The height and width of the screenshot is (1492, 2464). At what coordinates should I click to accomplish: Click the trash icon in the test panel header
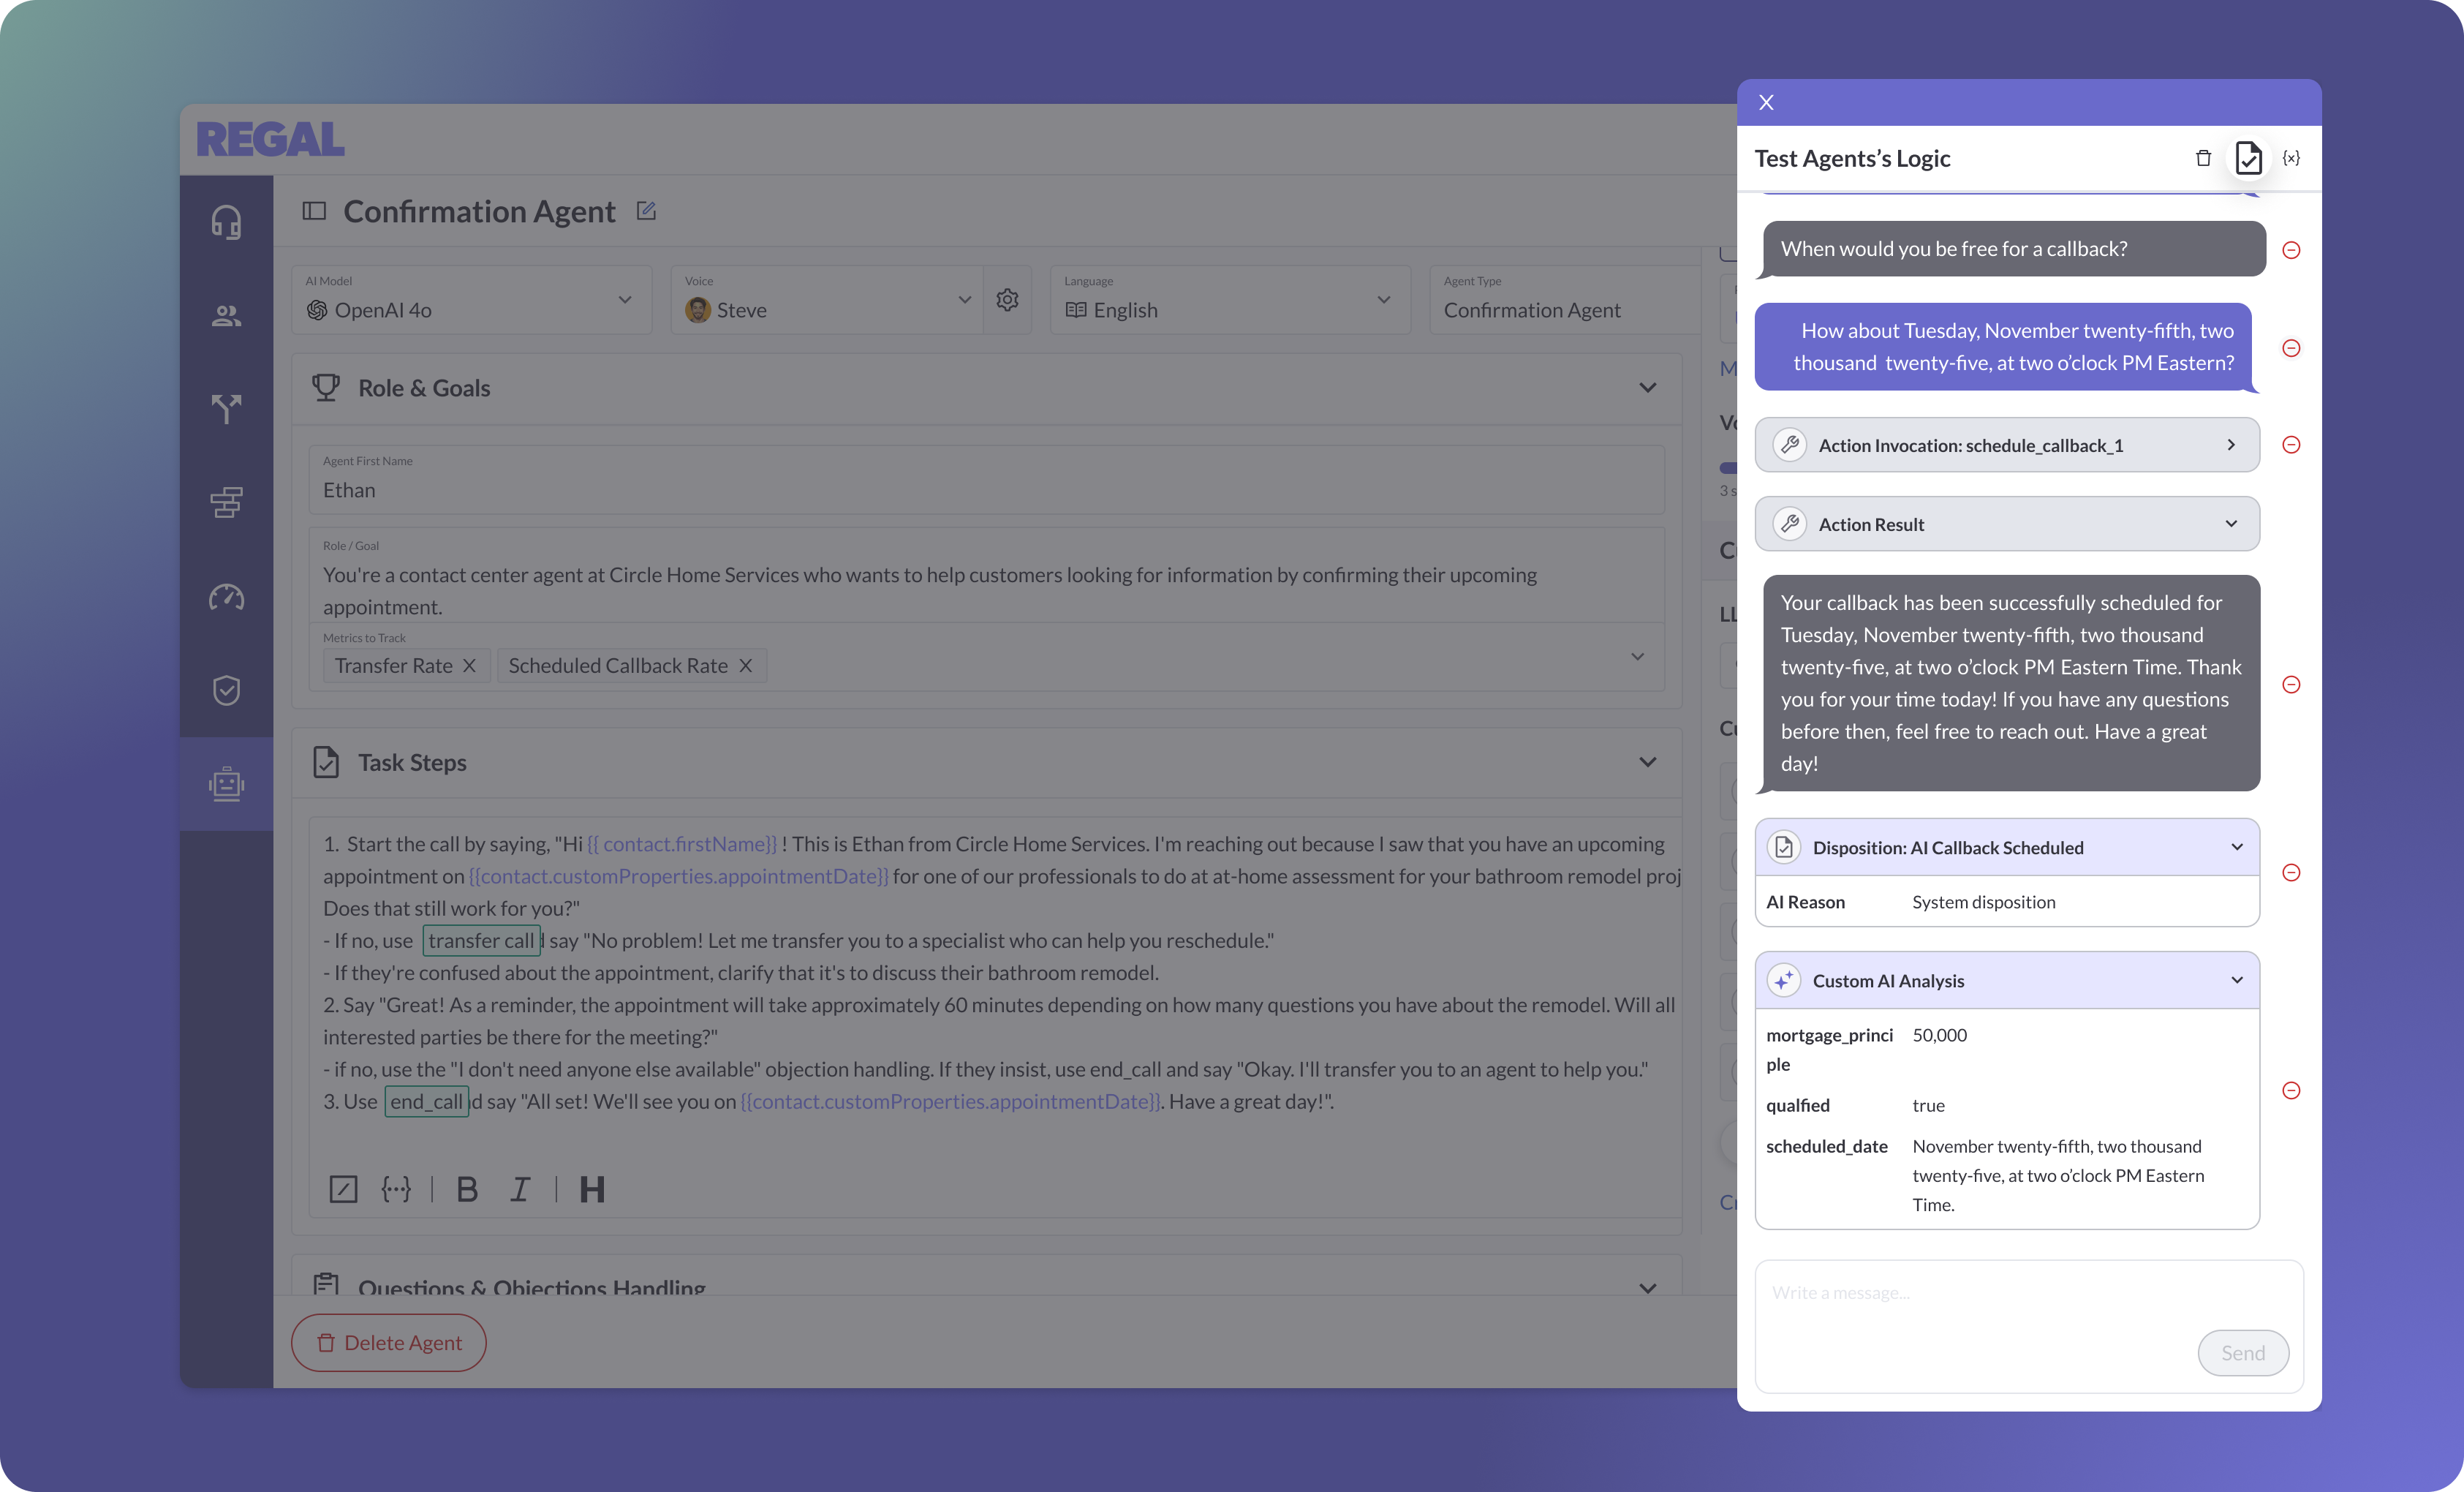(x=2203, y=158)
